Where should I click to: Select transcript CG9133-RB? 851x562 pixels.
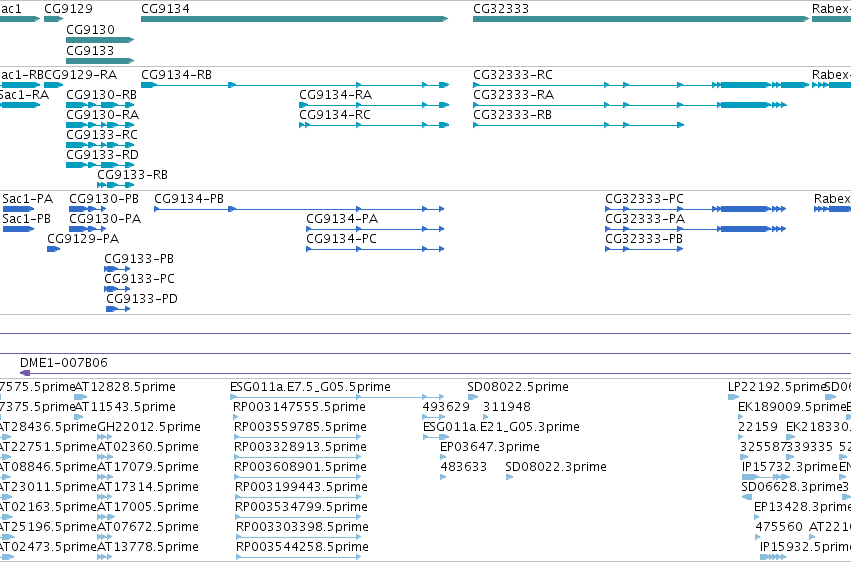[132, 175]
